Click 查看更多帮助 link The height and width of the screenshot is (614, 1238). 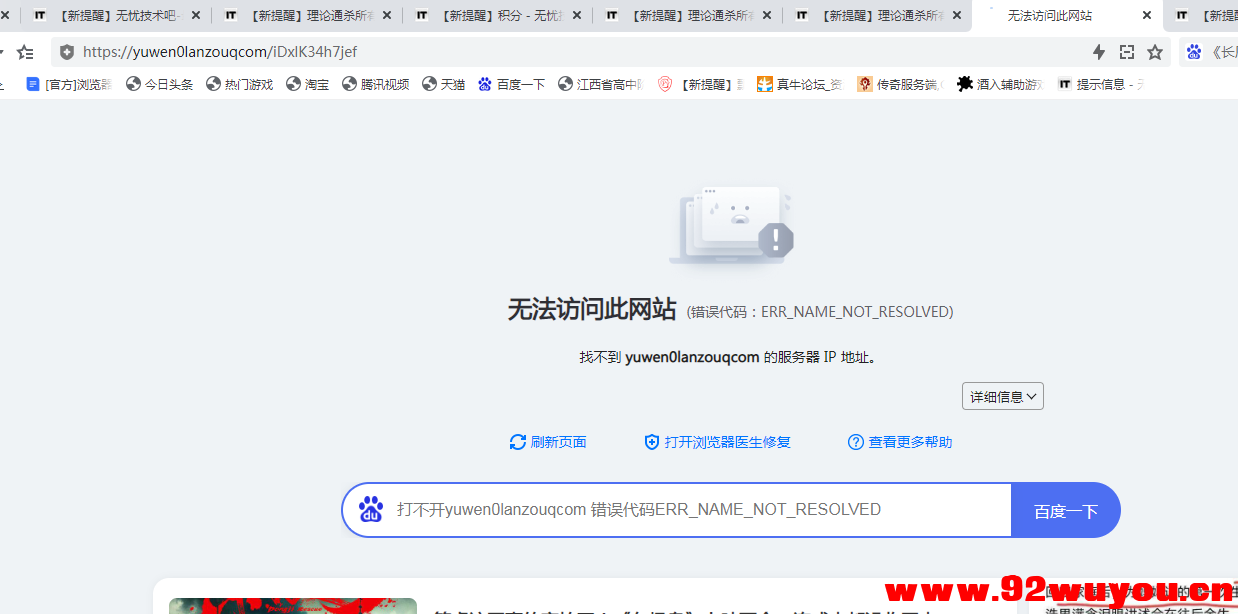(899, 441)
